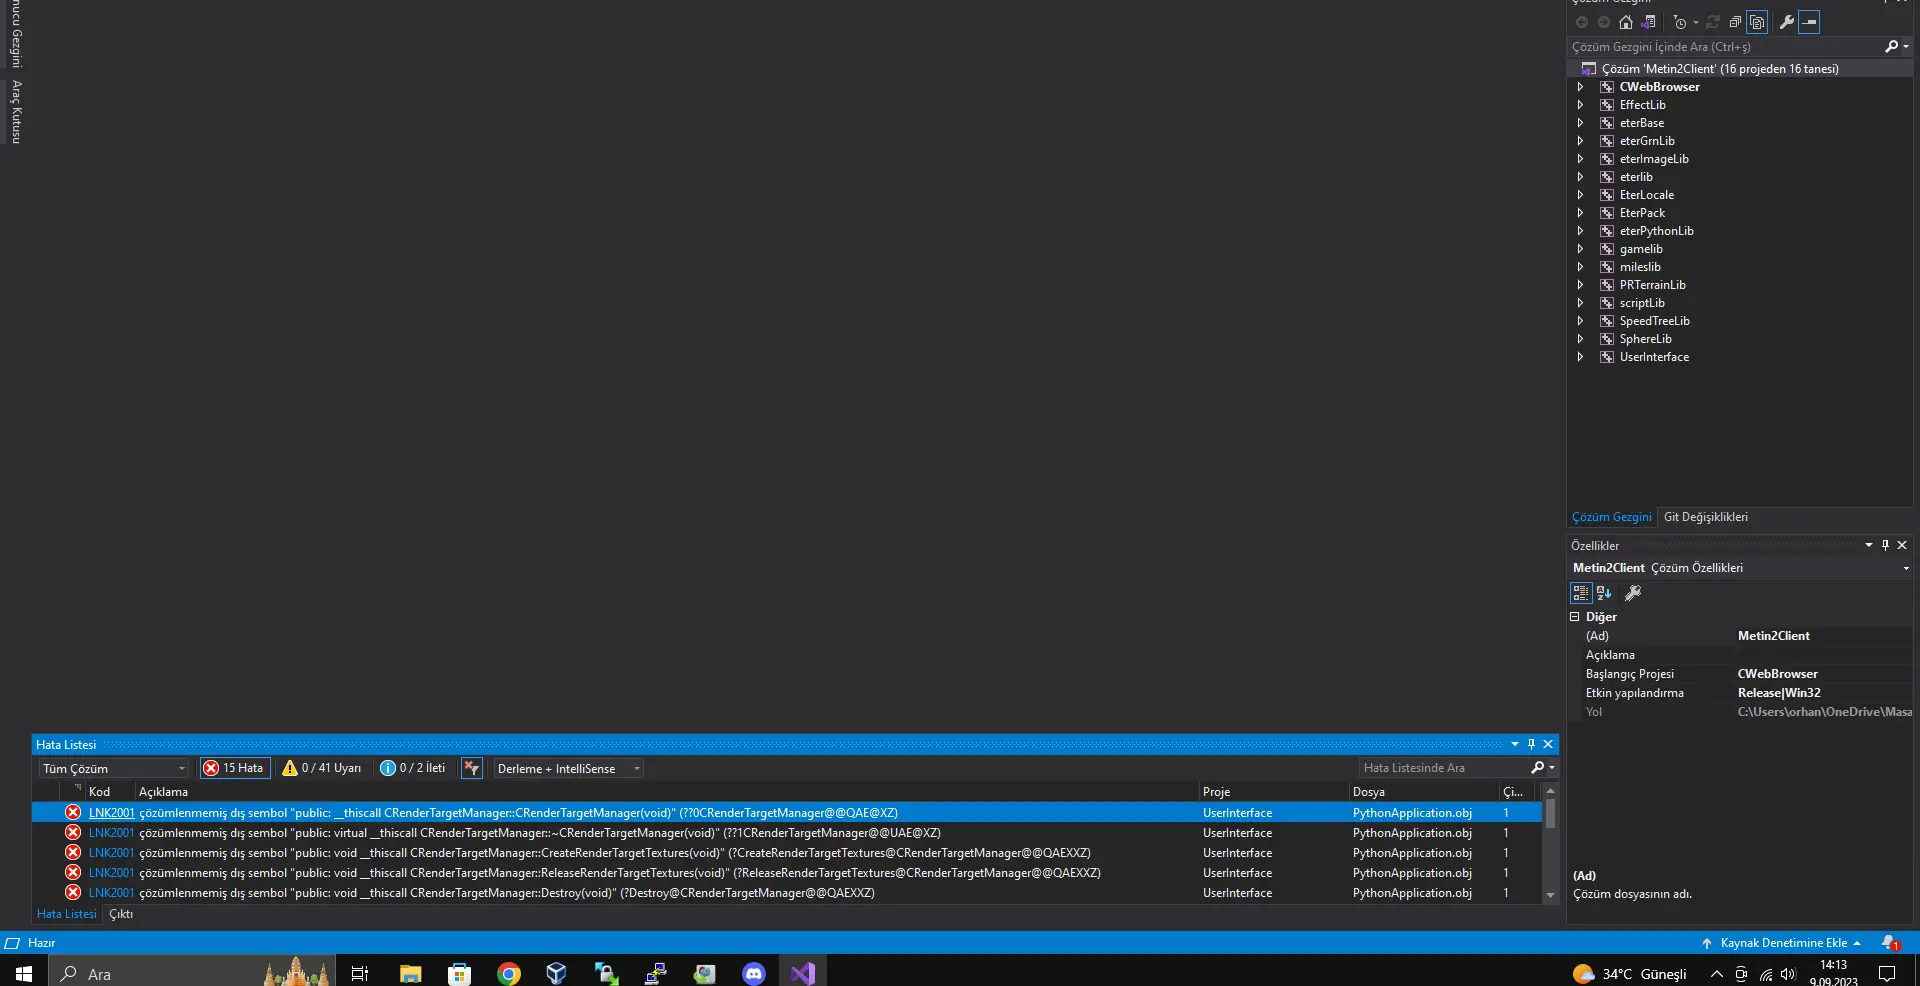This screenshot has height=986, width=1920.
Task: Switch to Çıktı output tab
Action: pyautogui.click(x=121, y=914)
